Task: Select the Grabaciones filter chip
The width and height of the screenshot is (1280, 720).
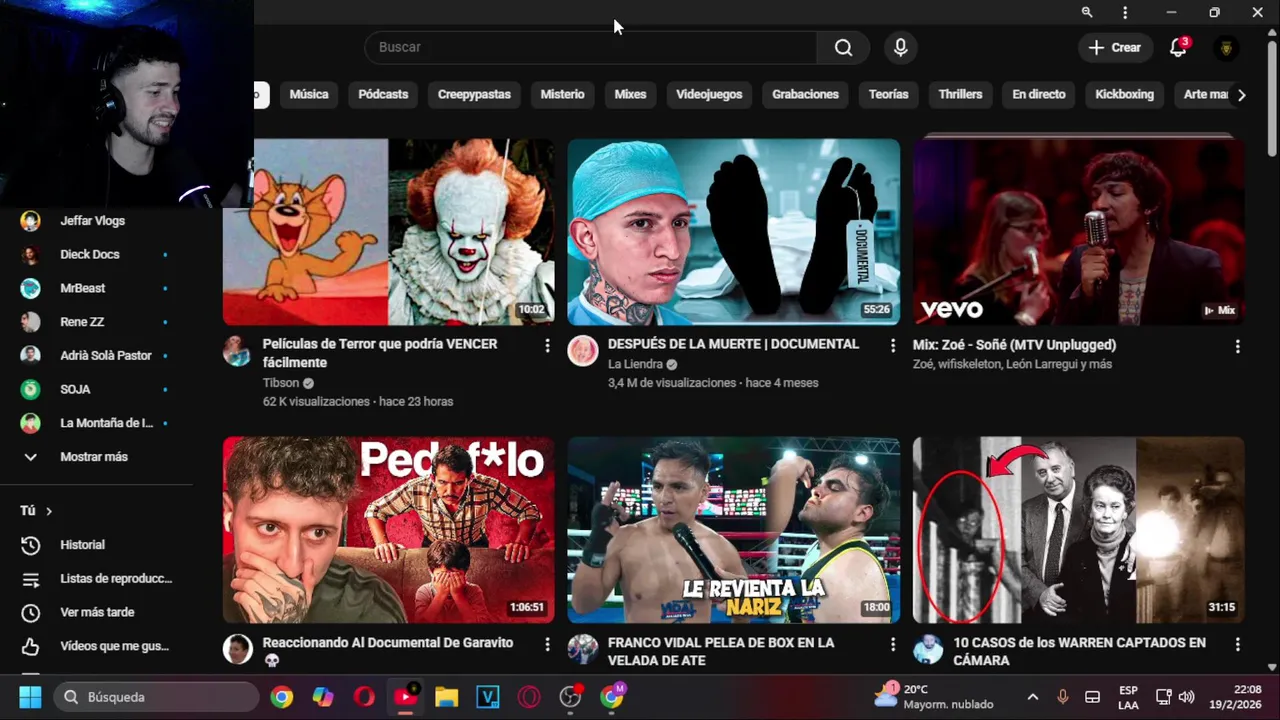Action: click(x=805, y=94)
